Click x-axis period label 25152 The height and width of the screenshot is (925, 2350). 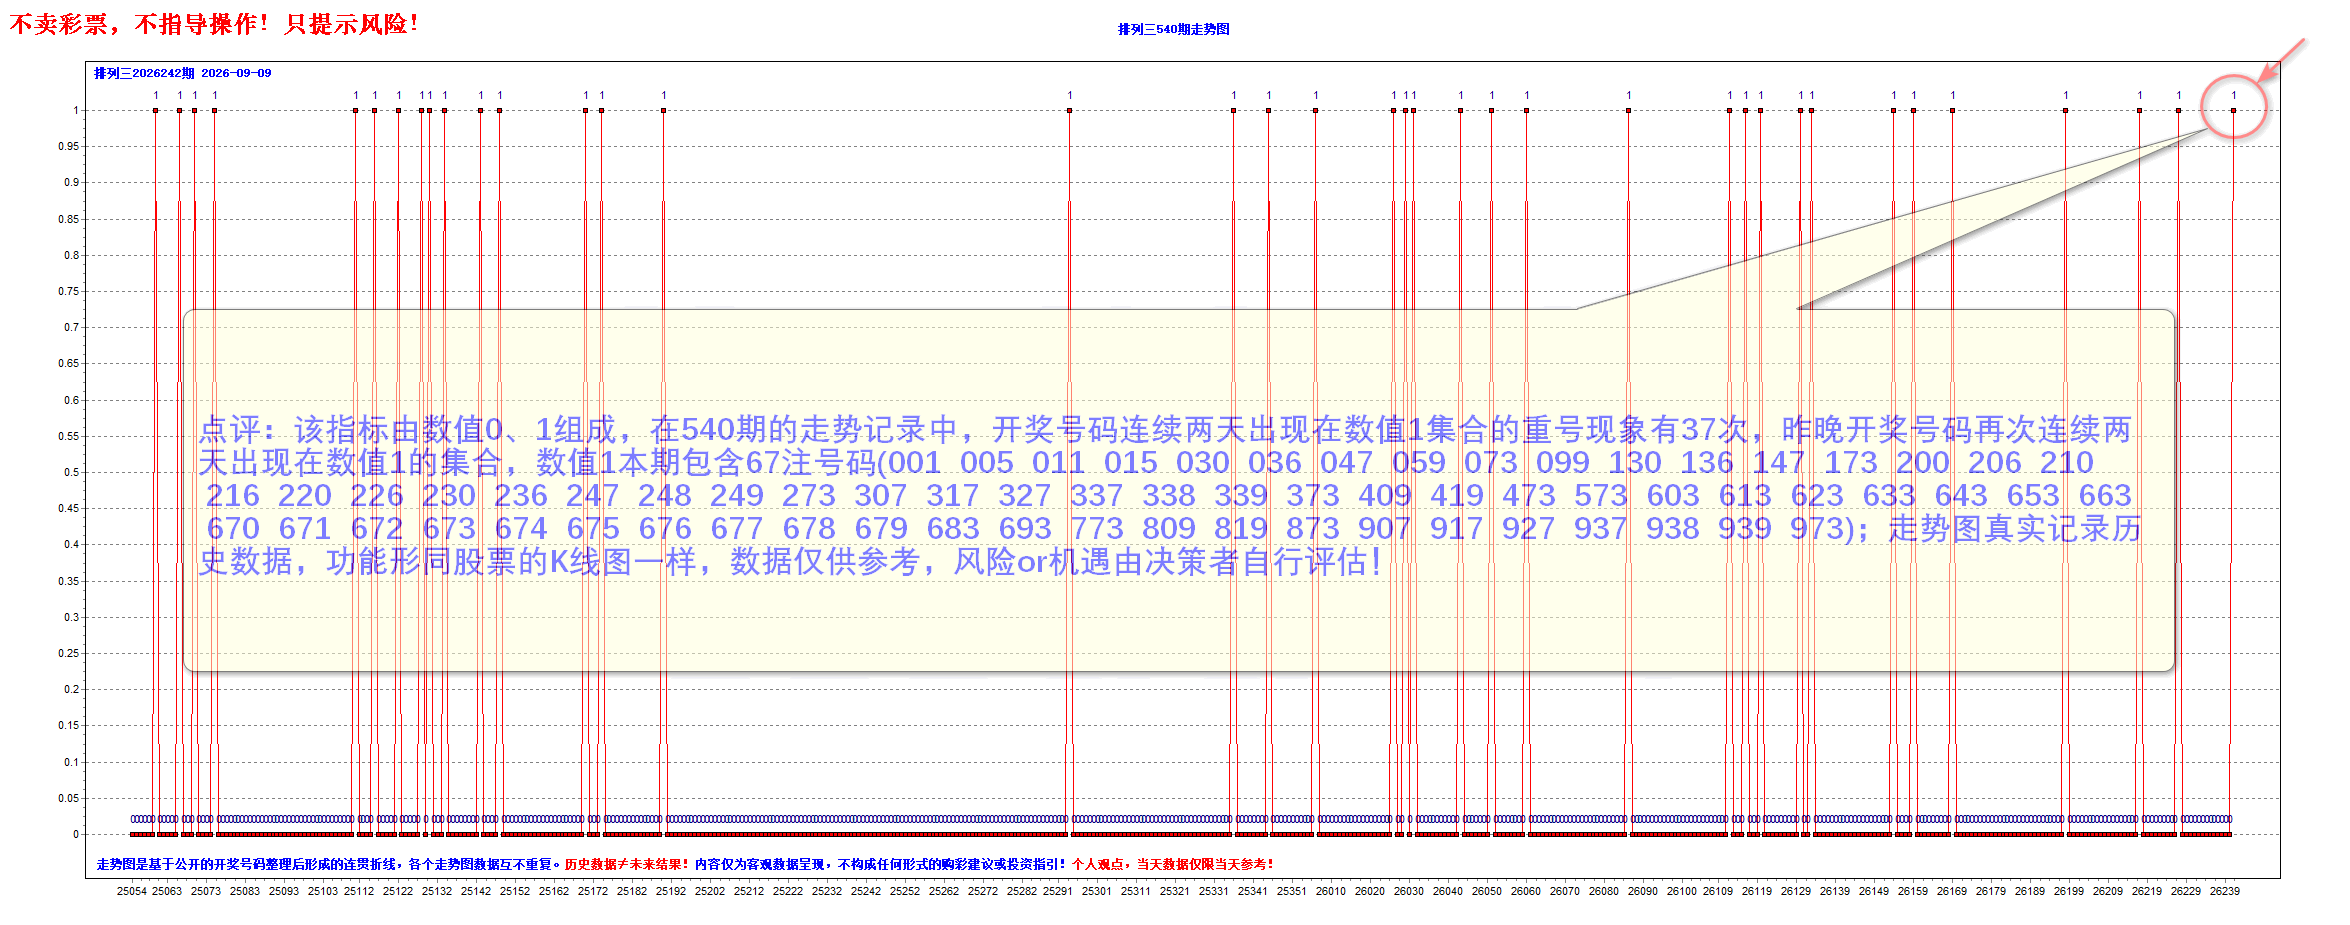click(x=515, y=891)
